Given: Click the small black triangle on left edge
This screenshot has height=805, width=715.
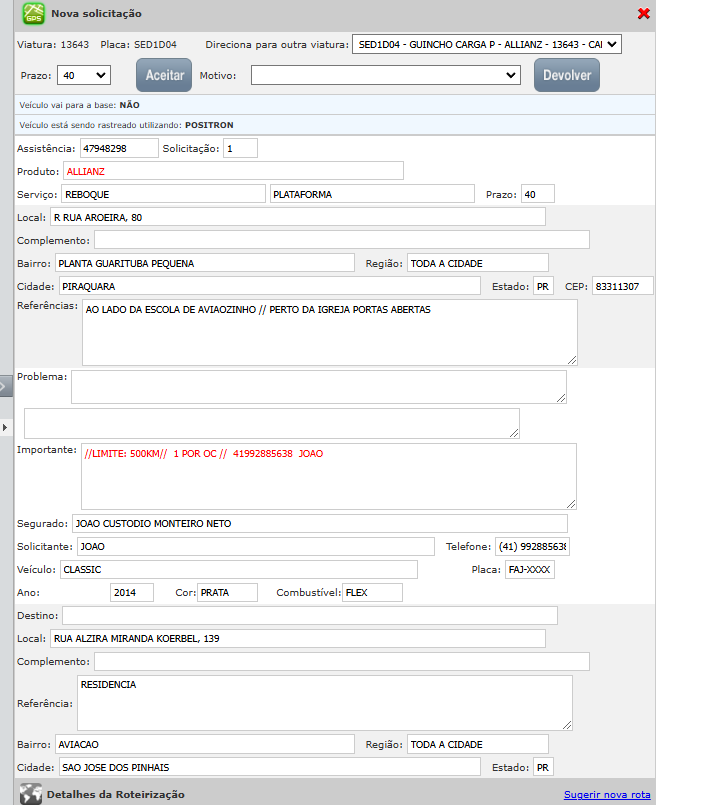Looking at the screenshot, I should 4,427.
